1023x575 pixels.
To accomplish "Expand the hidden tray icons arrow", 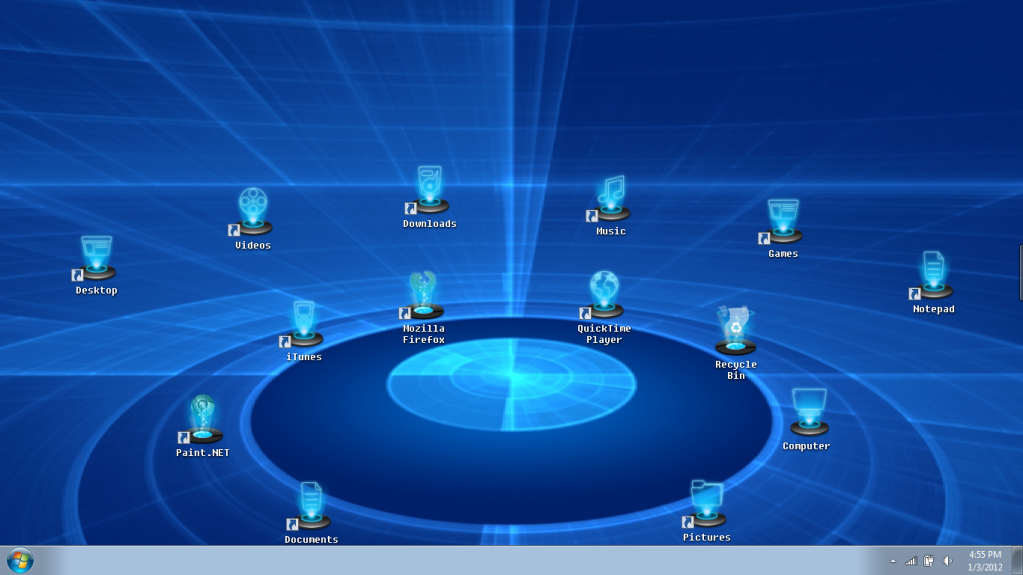I will point(893,561).
